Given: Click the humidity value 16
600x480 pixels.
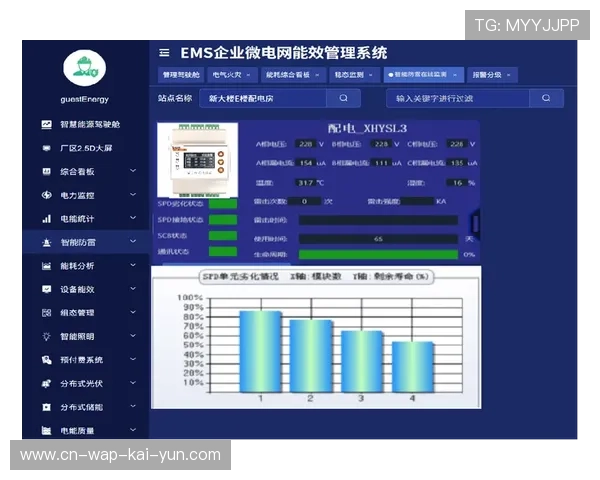Looking at the screenshot, I should (457, 183).
